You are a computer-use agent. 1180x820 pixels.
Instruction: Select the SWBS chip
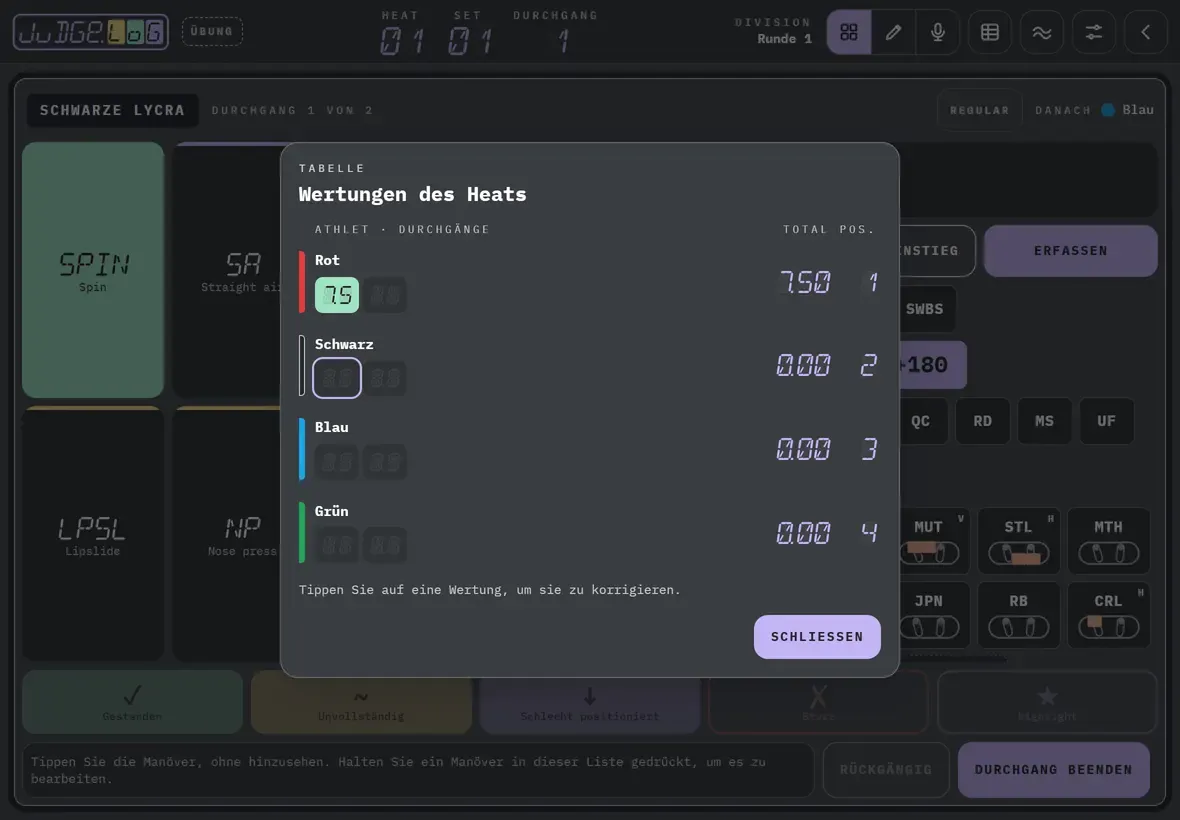(925, 309)
